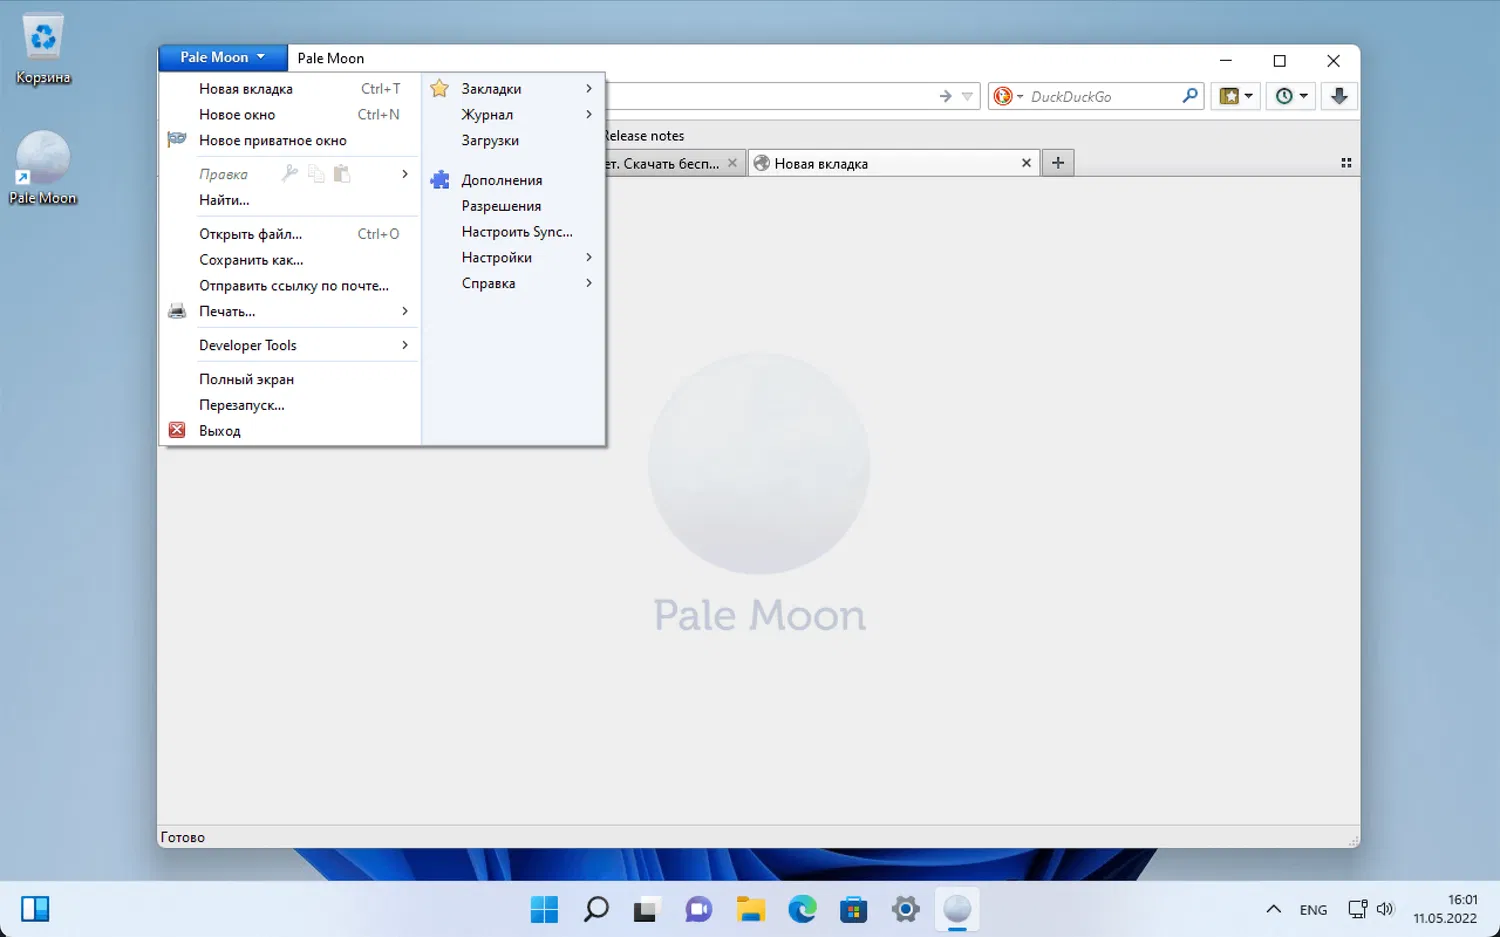
Task: Expand the Developer Tools submenu arrow
Action: click(405, 345)
